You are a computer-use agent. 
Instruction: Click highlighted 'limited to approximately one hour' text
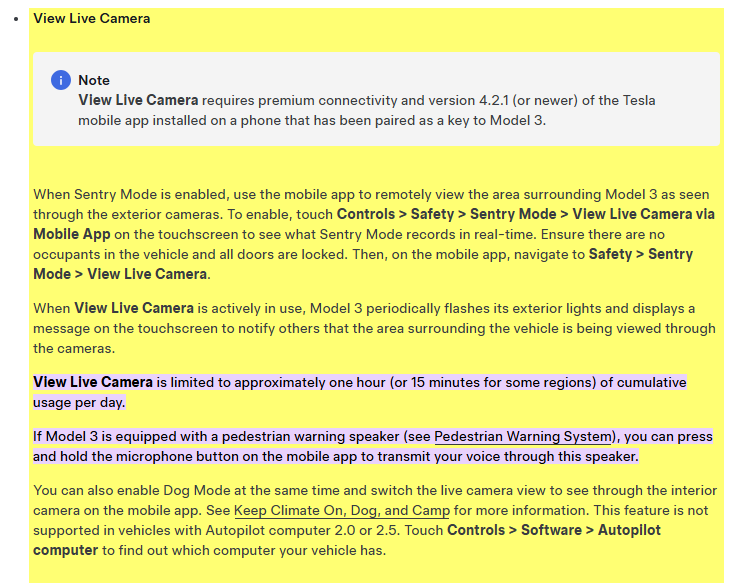277,382
